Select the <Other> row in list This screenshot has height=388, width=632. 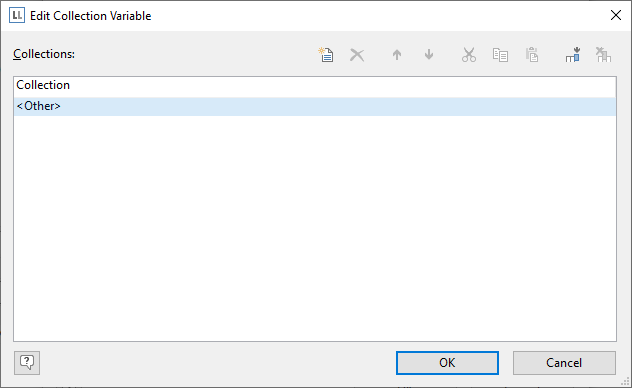315,106
